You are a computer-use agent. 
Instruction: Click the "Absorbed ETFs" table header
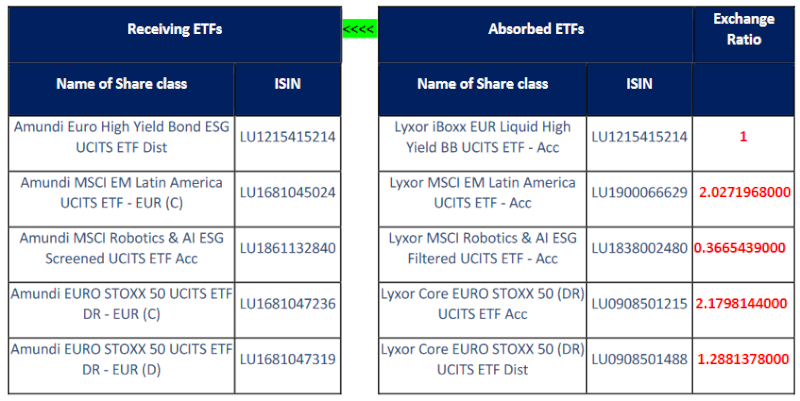point(536,29)
